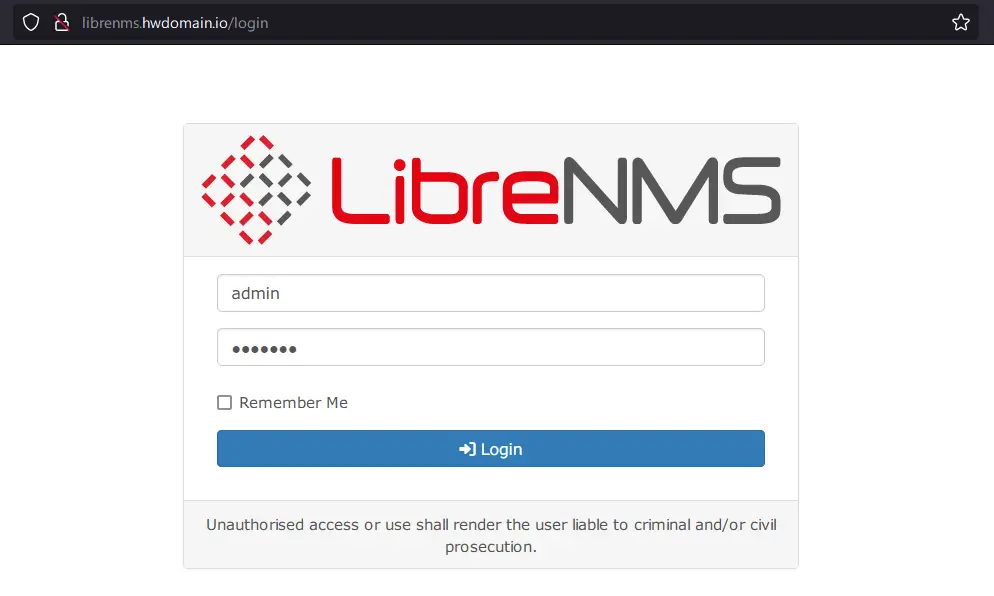
Task: Click the librenms.hwdomain.io/login address bar
Action: [175, 23]
